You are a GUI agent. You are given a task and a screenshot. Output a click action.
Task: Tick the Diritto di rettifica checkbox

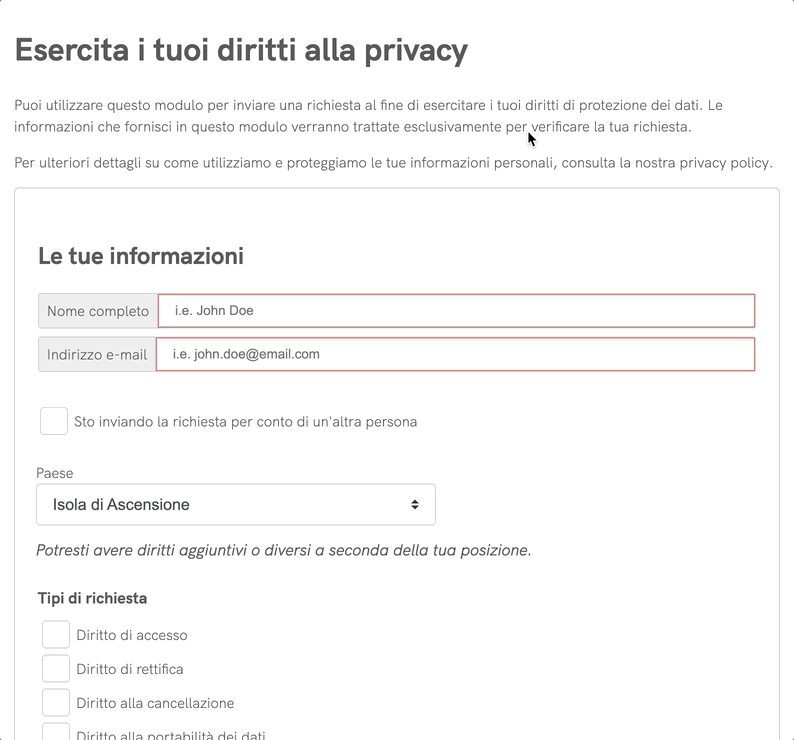(56, 669)
